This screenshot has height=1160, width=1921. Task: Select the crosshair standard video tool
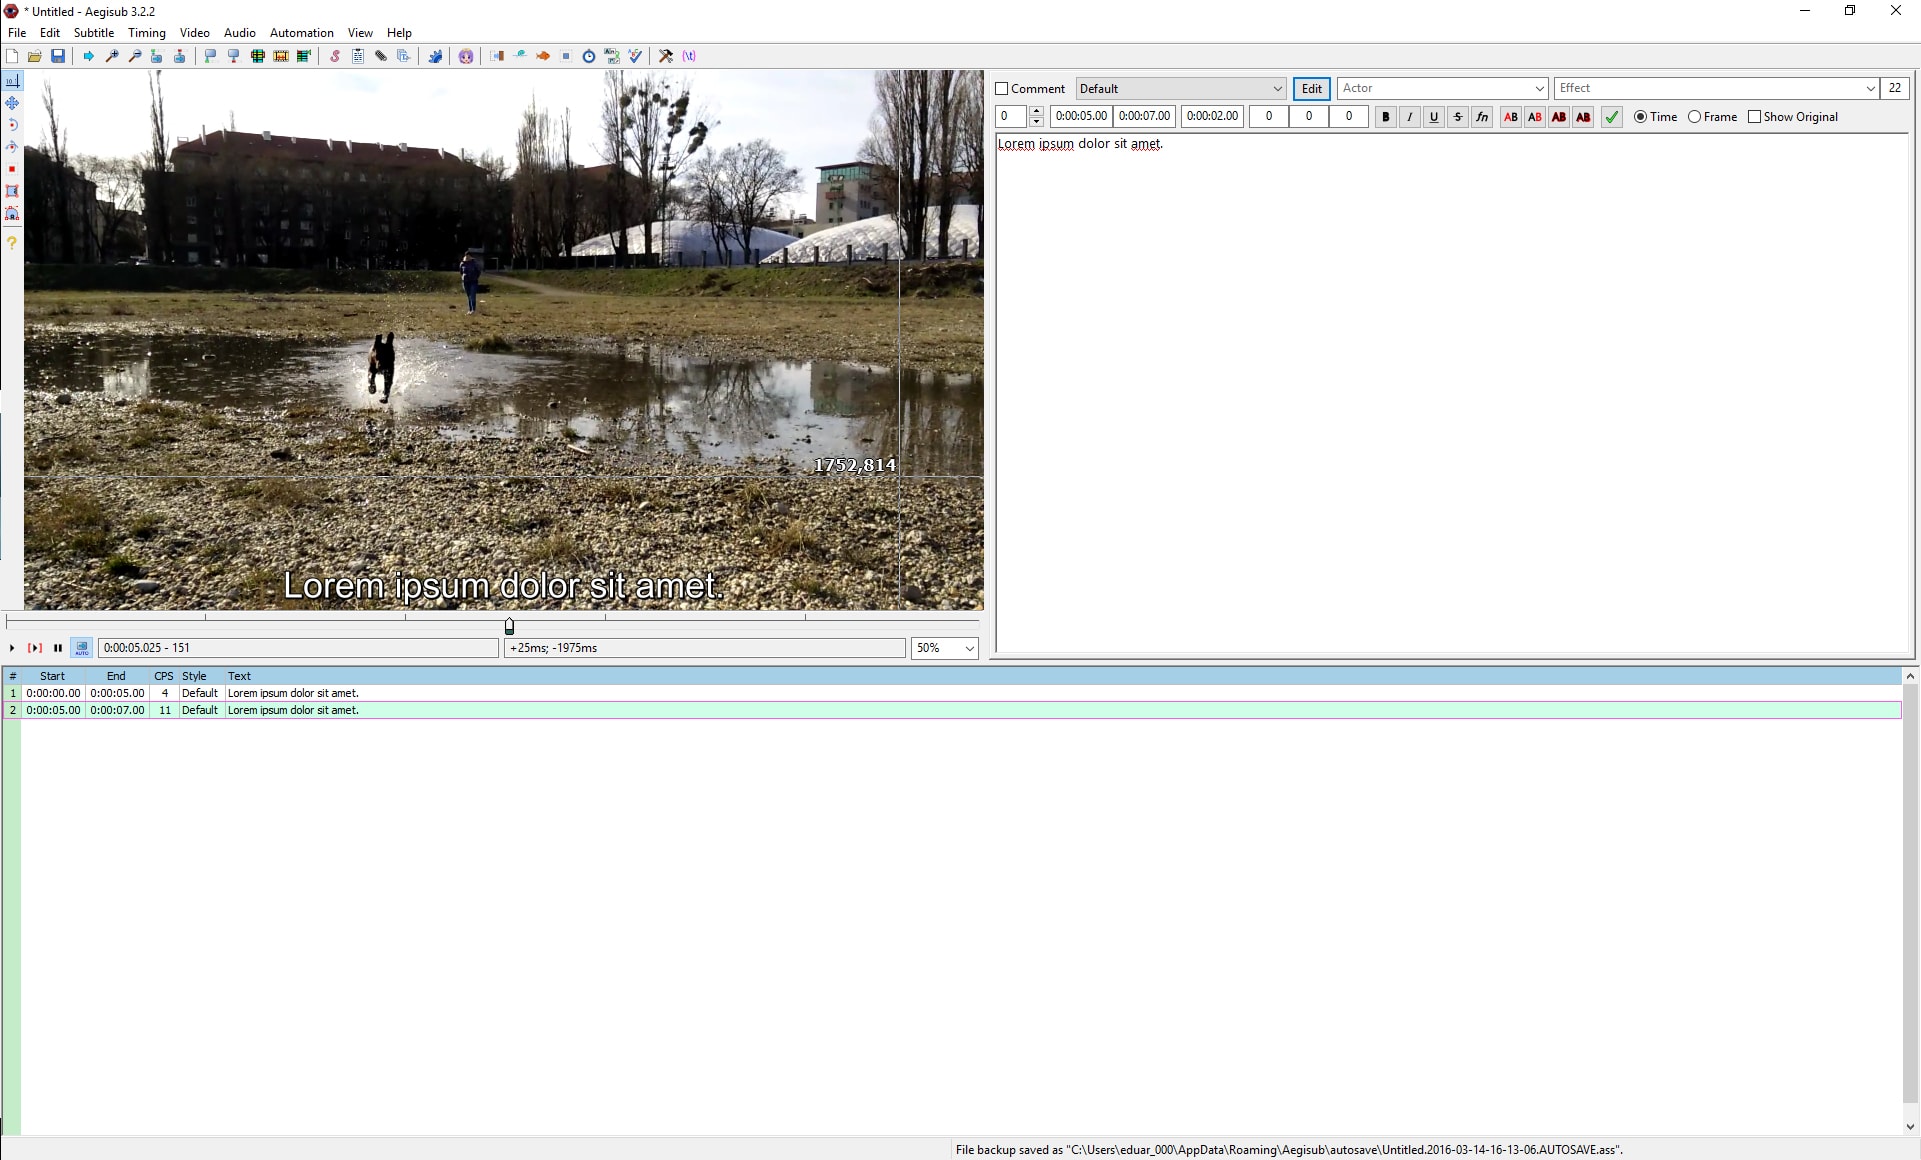(x=12, y=80)
